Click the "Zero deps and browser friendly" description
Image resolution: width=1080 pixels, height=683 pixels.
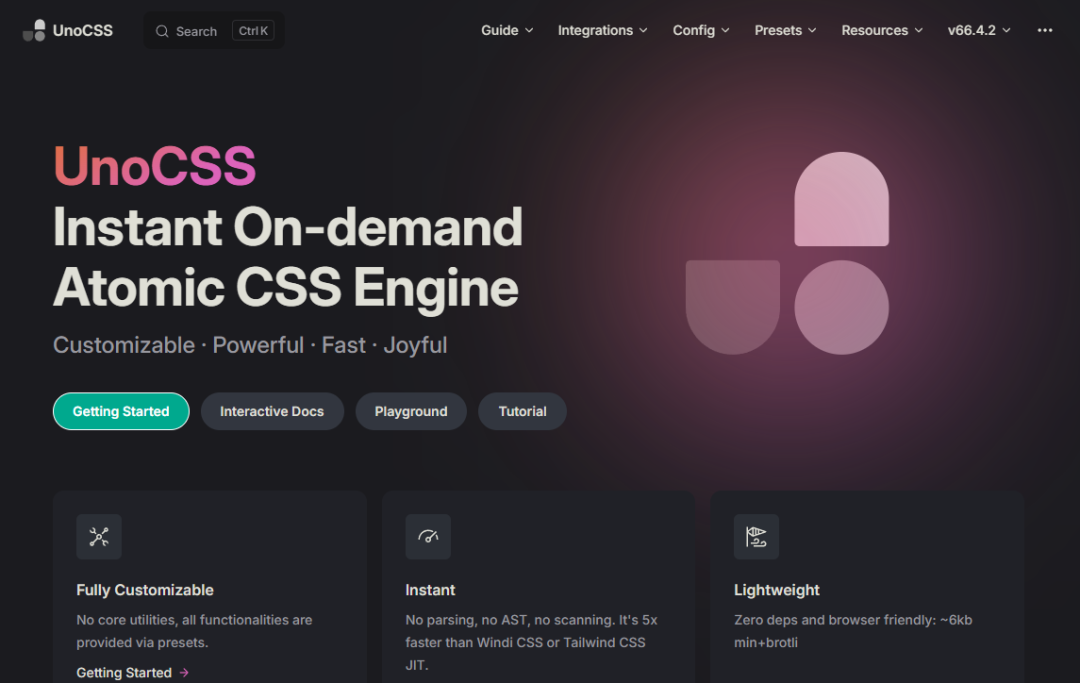pyautogui.click(x=853, y=631)
